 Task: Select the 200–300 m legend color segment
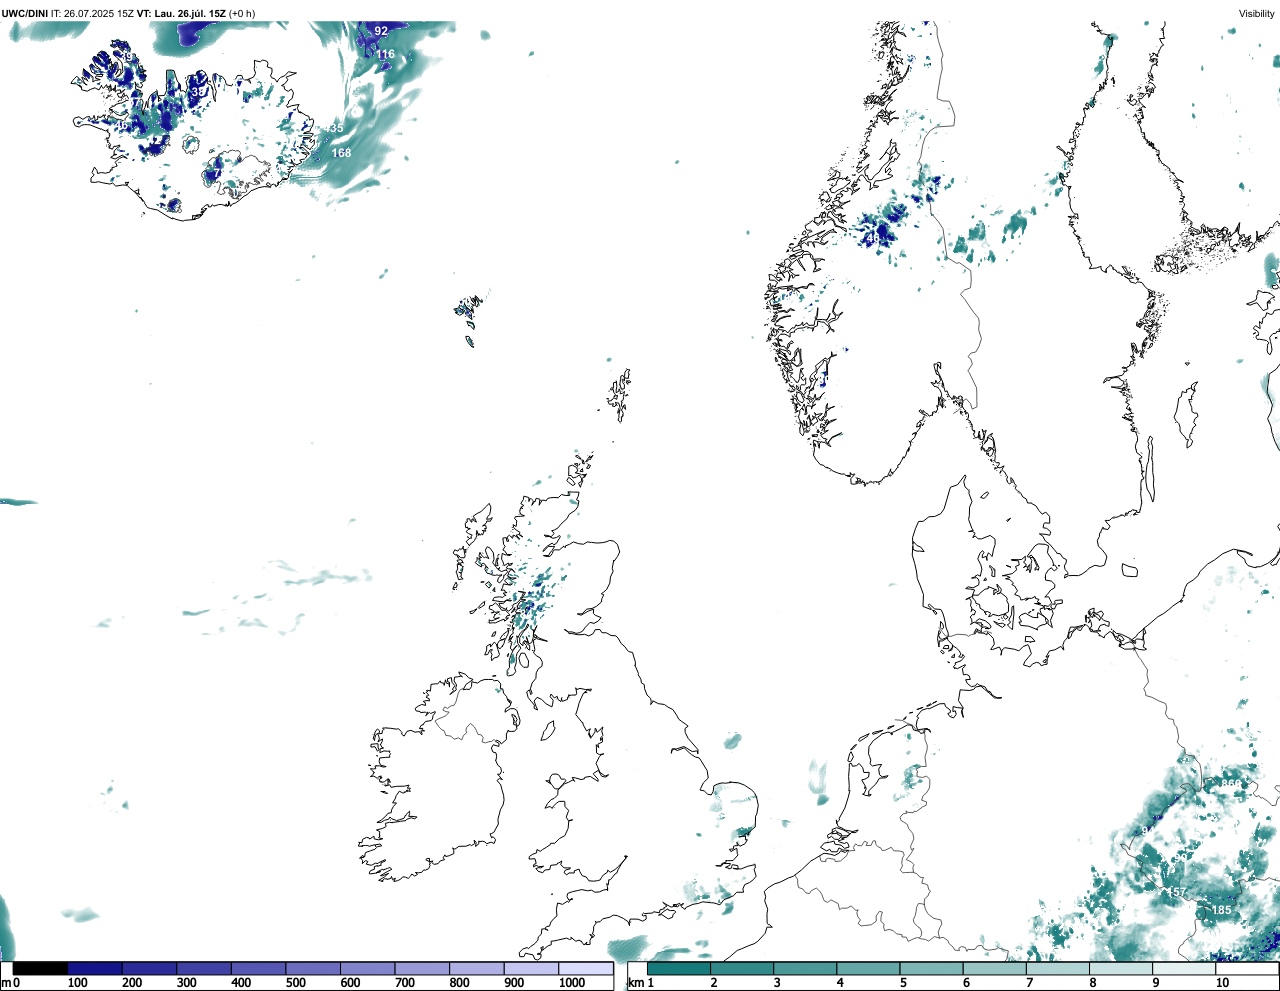pyautogui.click(x=150, y=968)
